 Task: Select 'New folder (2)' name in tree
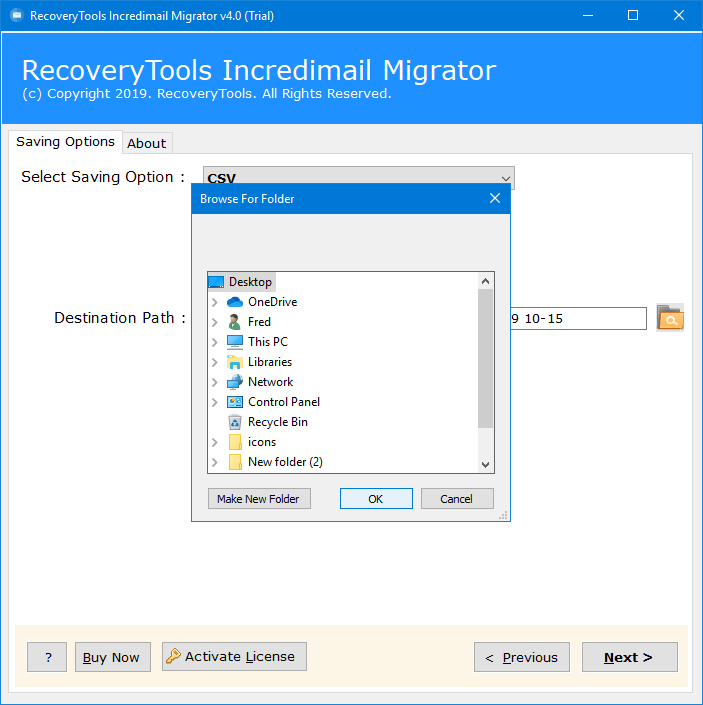point(285,462)
